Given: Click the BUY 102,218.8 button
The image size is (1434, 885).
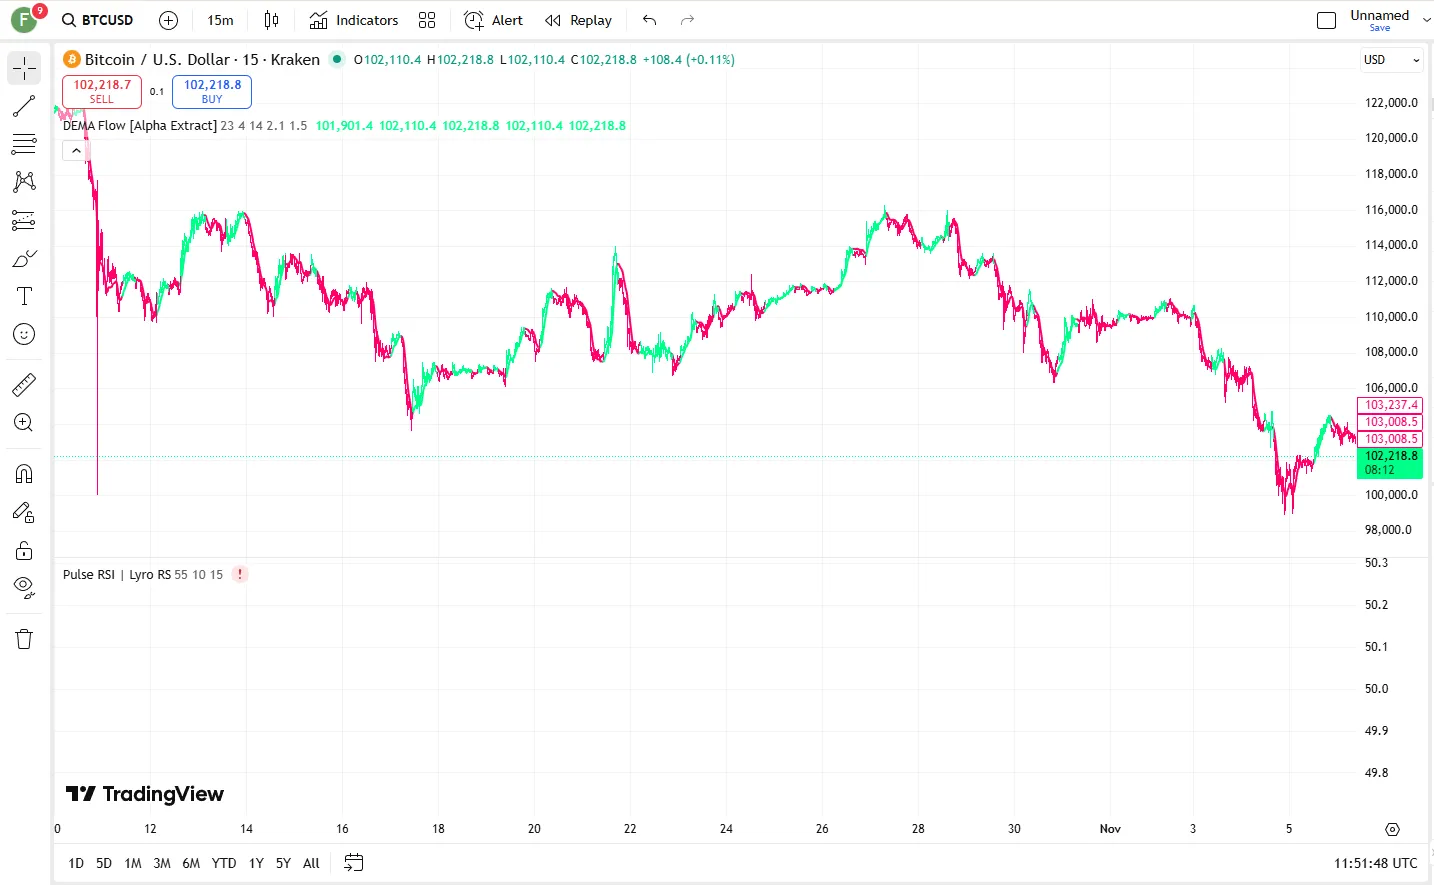Looking at the screenshot, I should (x=212, y=92).
